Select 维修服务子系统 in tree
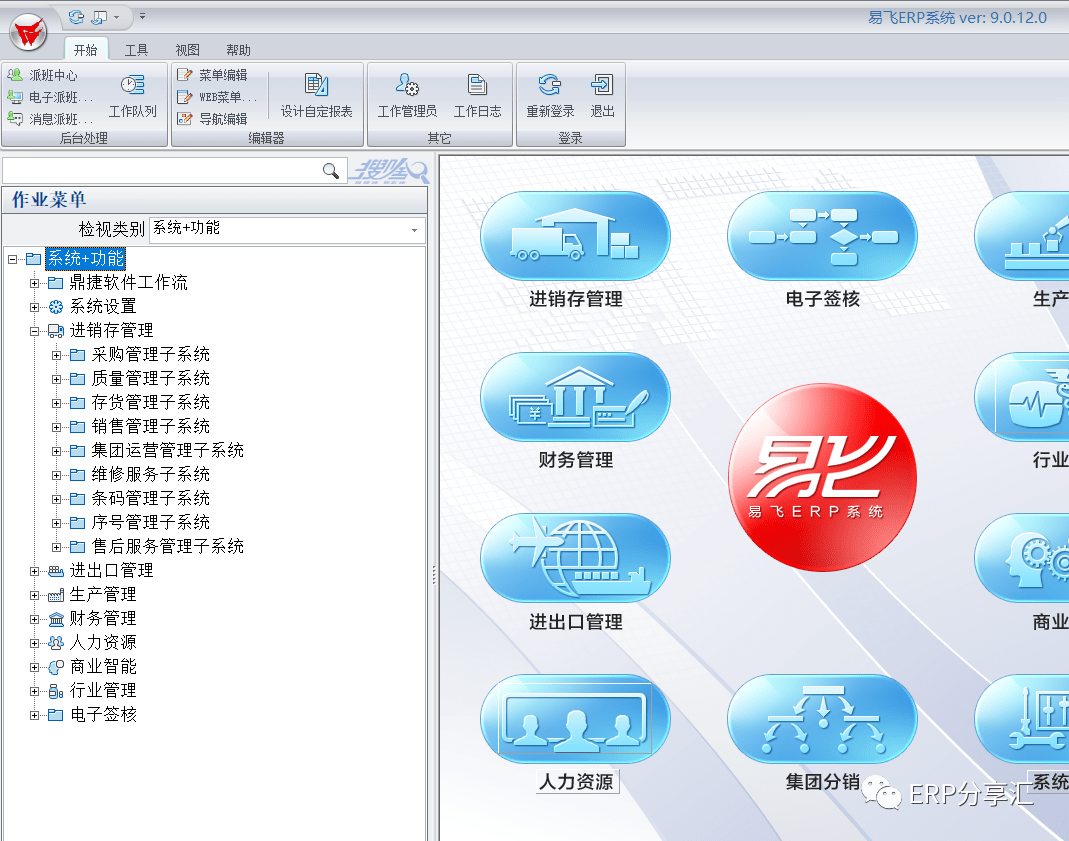Screen dimensions: 1069x841 pos(151,474)
